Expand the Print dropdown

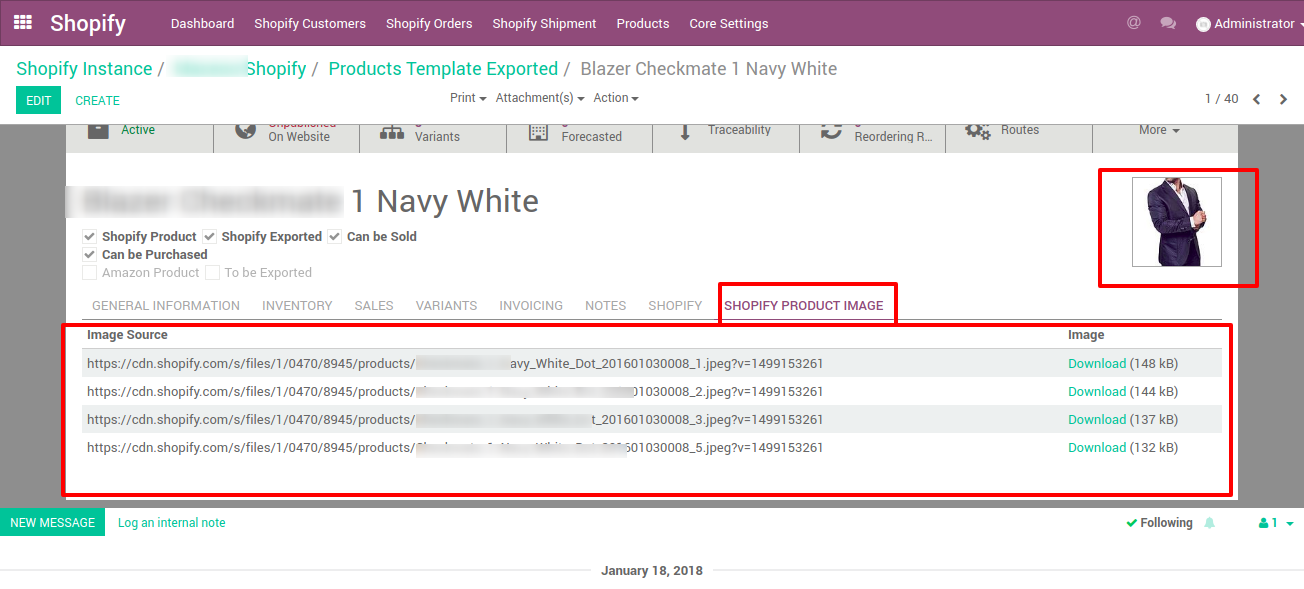(x=468, y=98)
